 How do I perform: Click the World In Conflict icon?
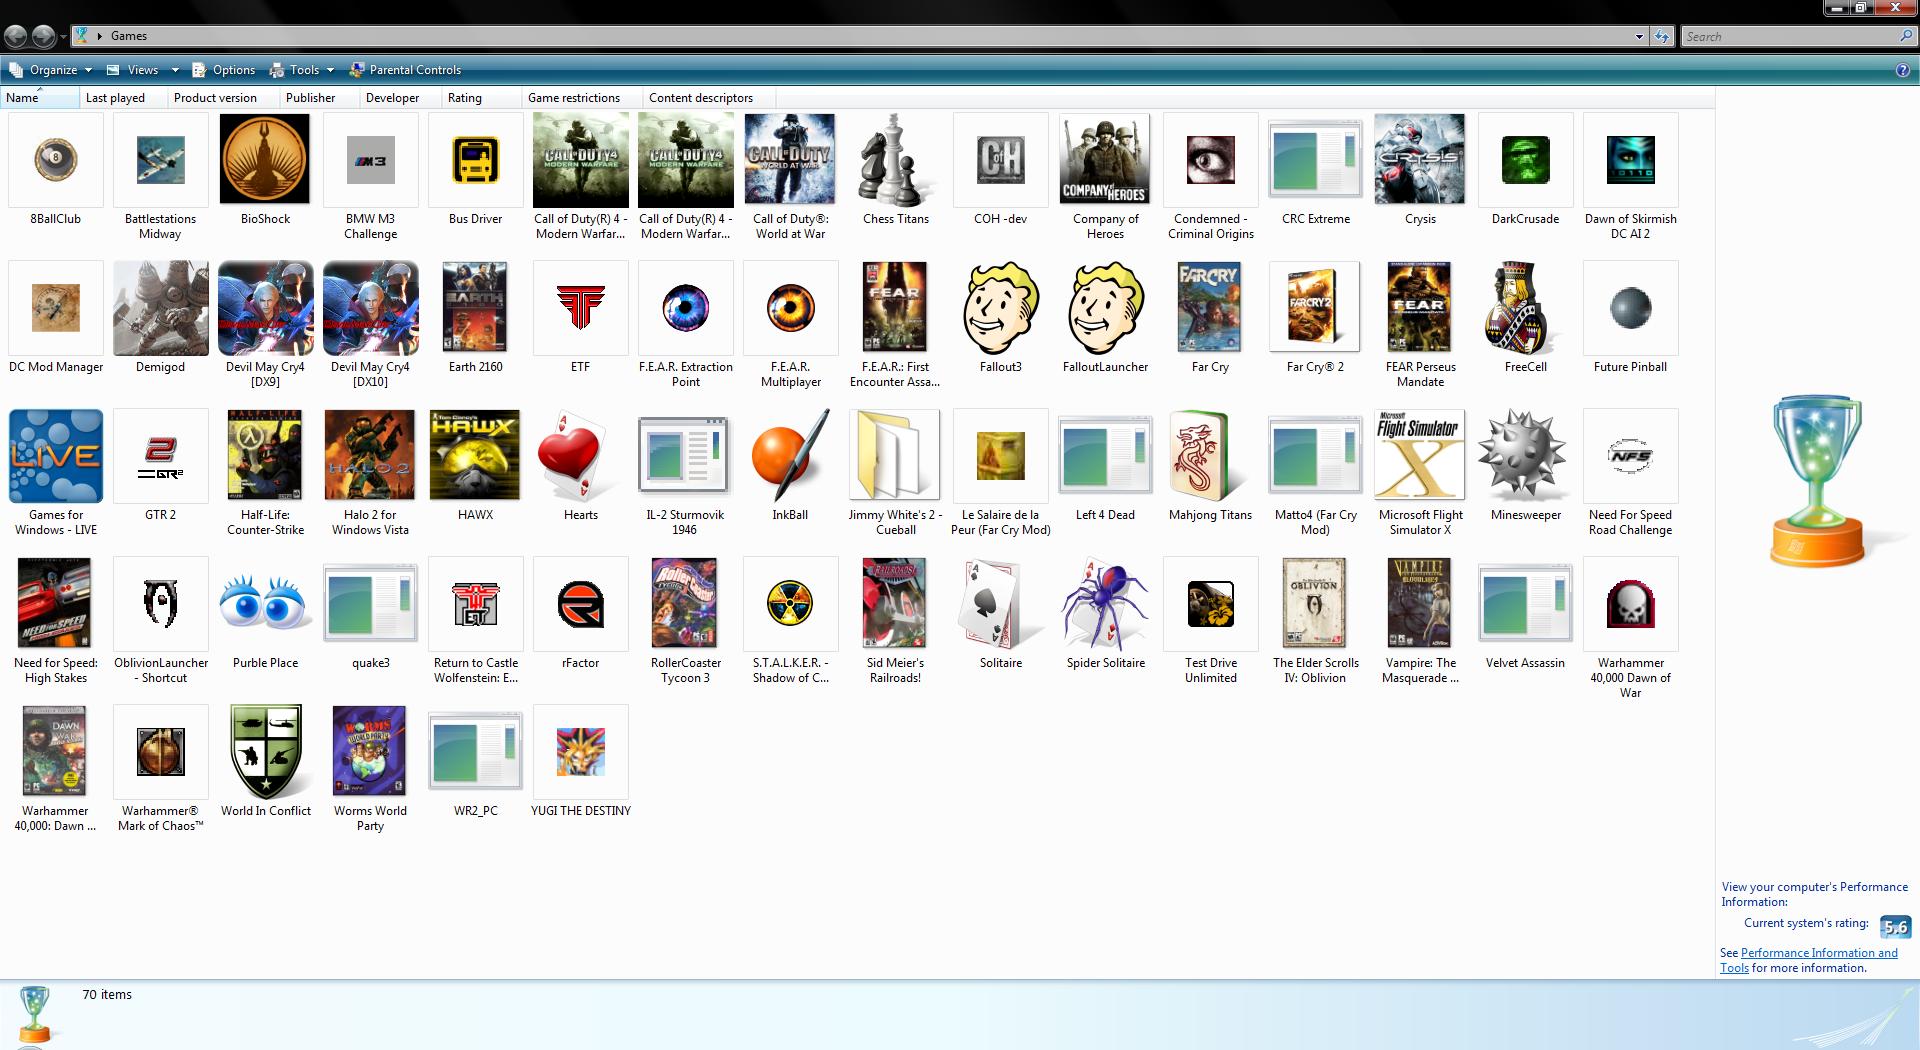click(x=265, y=752)
